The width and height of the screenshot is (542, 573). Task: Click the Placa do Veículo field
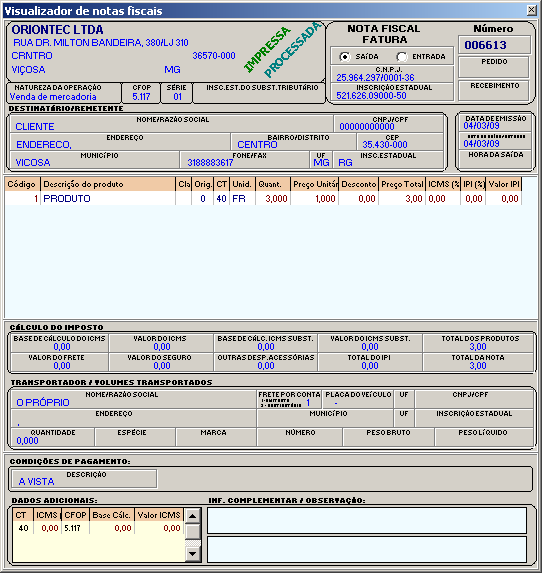(x=358, y=399)
